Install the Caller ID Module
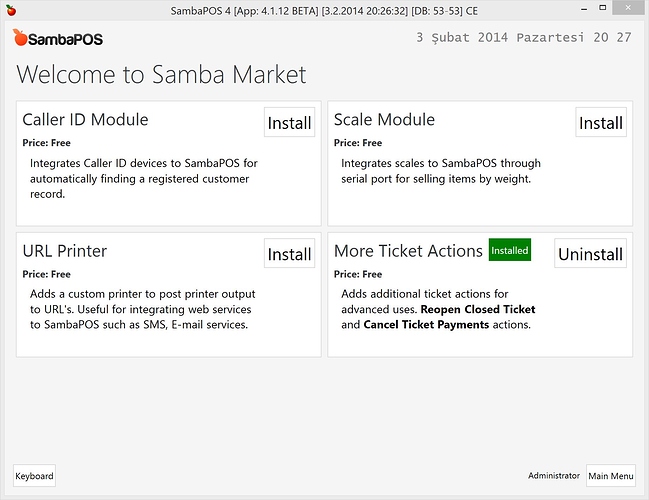Screen dimensions: 649x500 coord(290,123)
